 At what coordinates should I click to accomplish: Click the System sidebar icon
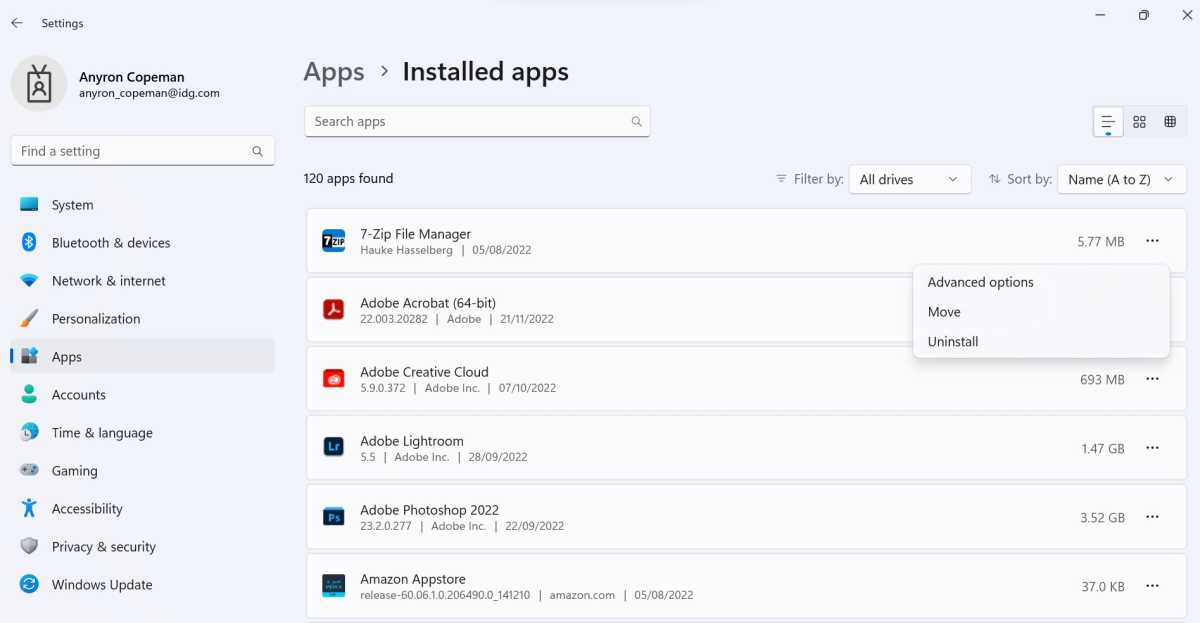point(30,205)
